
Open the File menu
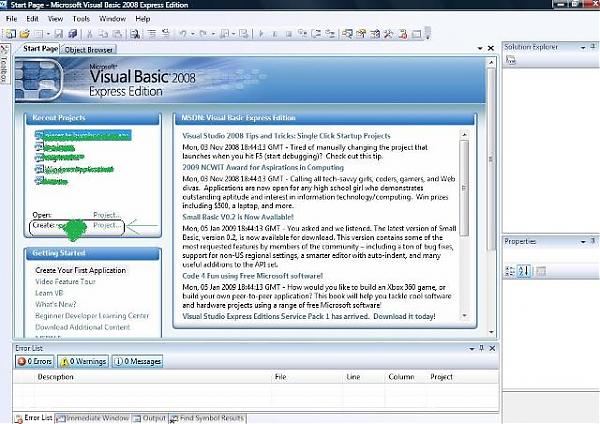point(11,19)
